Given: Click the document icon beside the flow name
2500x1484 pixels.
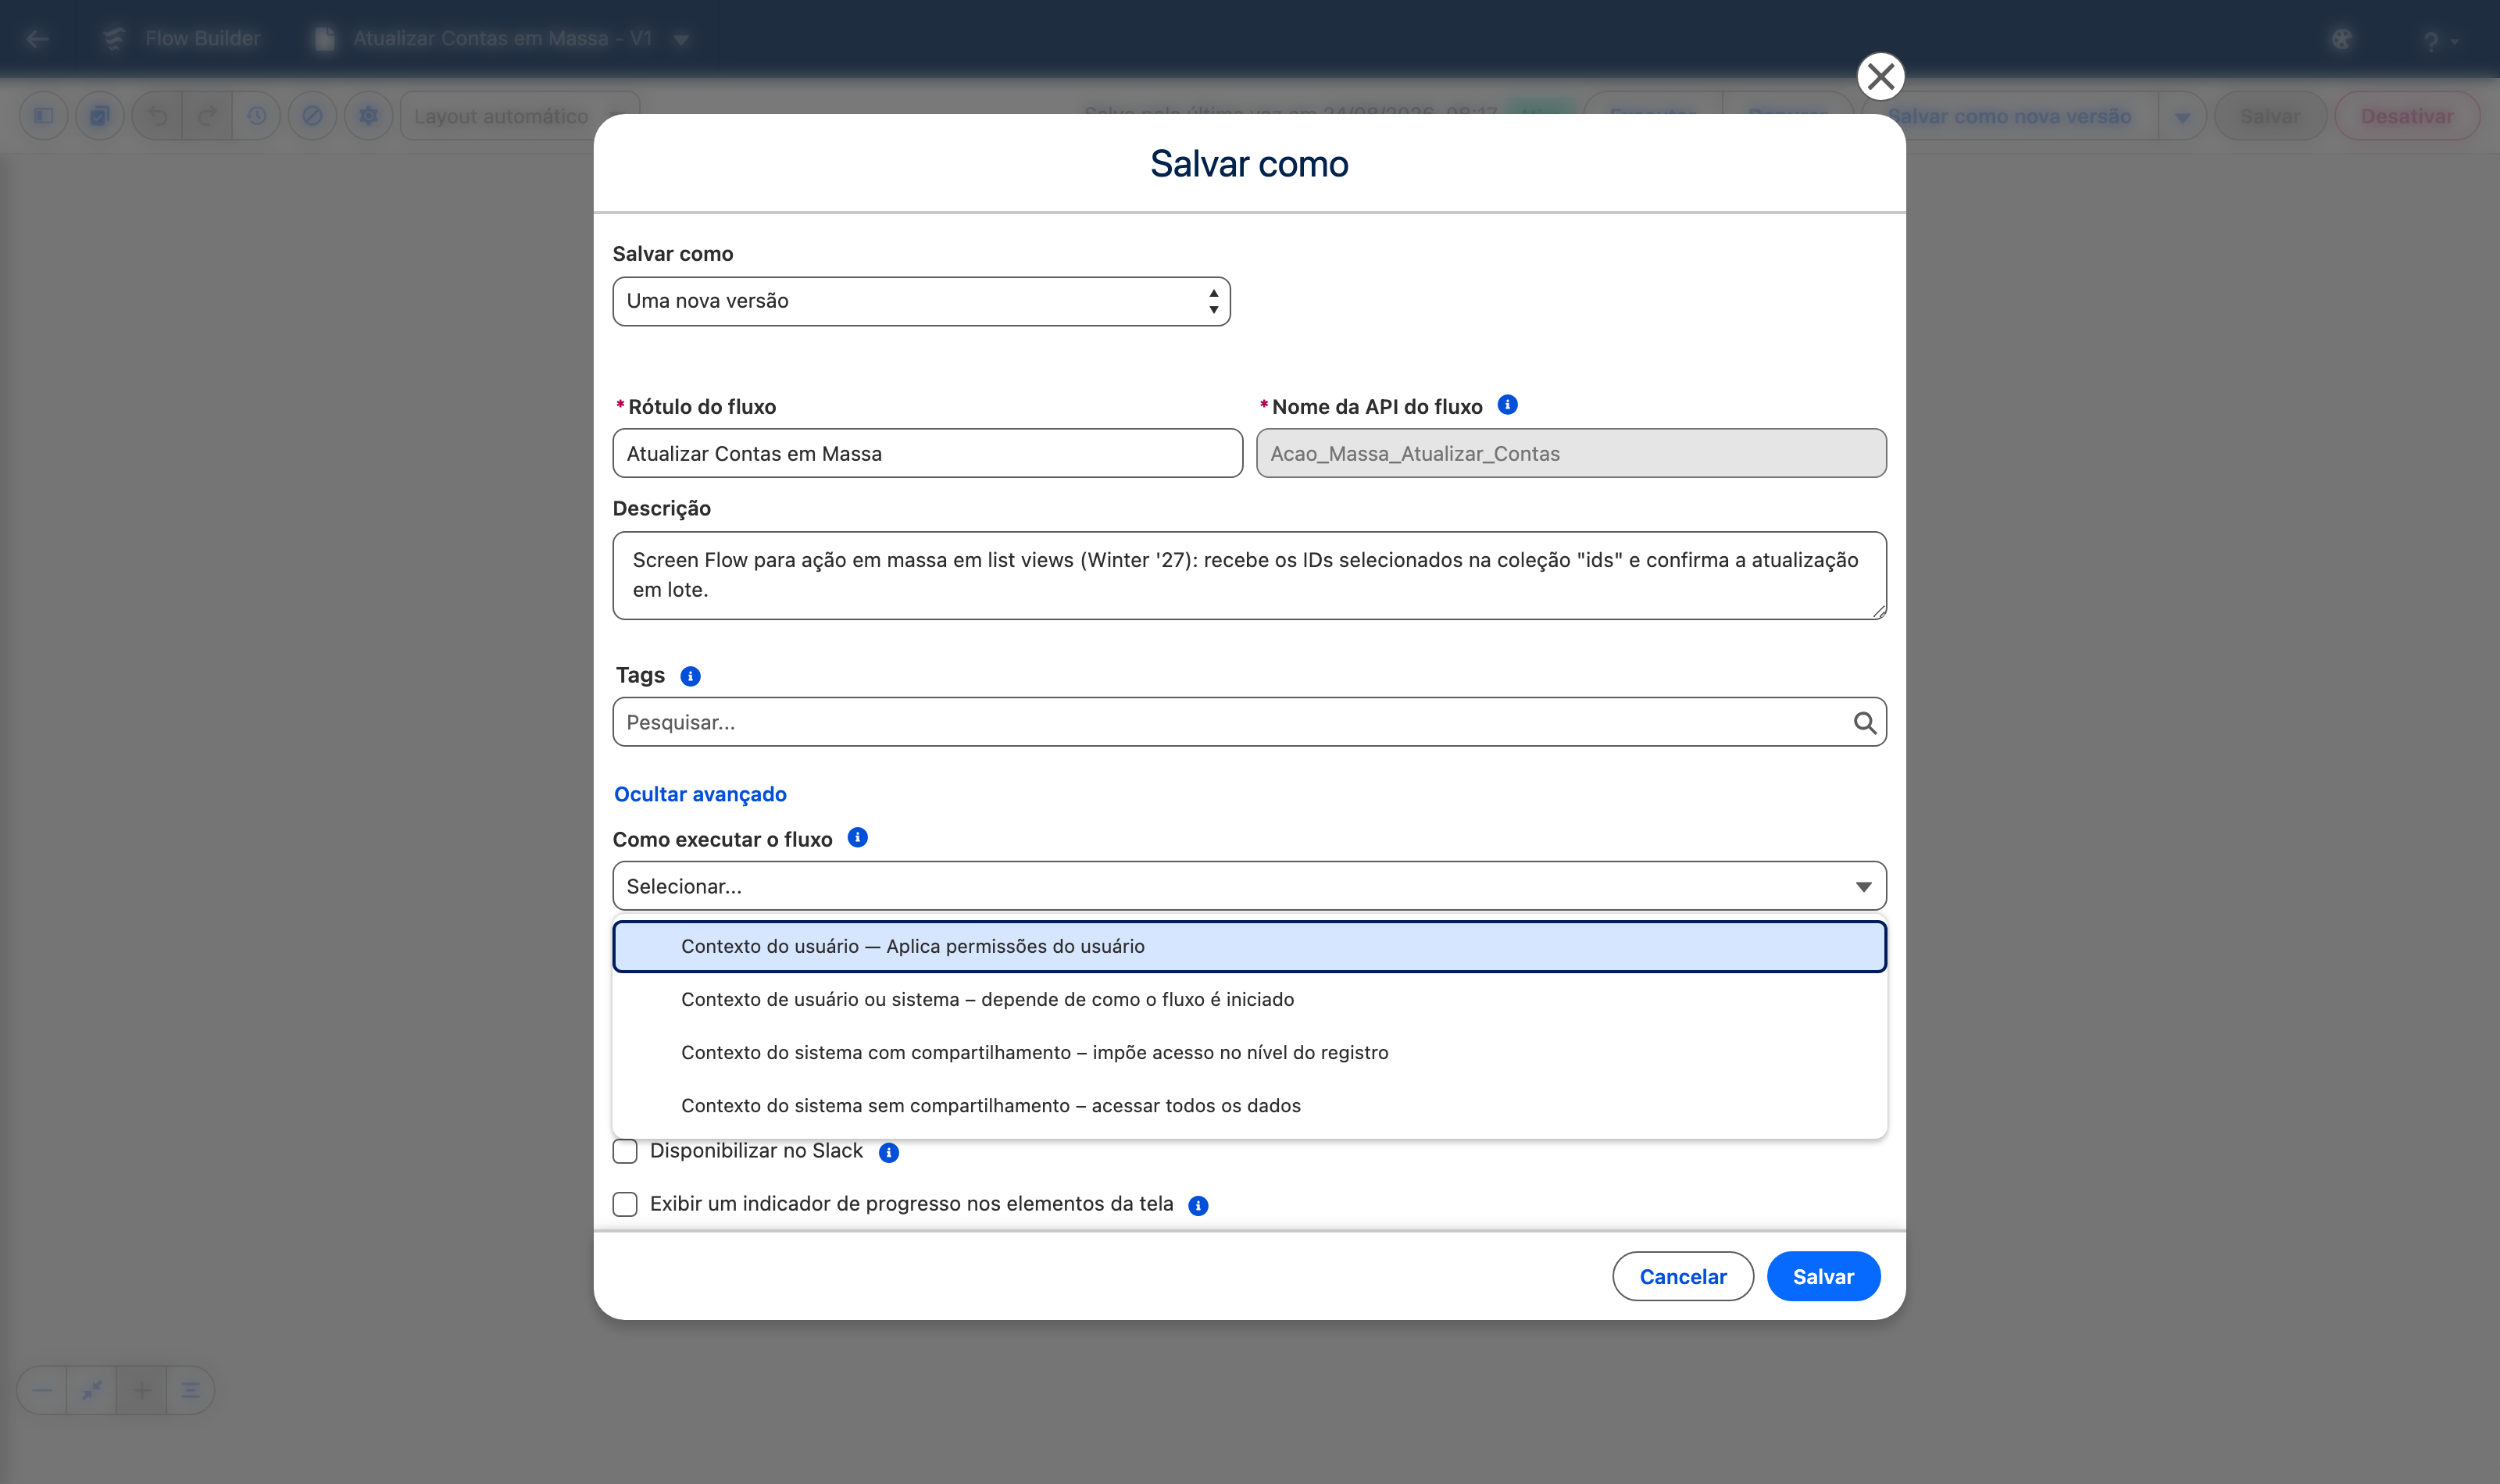Looking at the screenshot, I should [x=324, y=39].
